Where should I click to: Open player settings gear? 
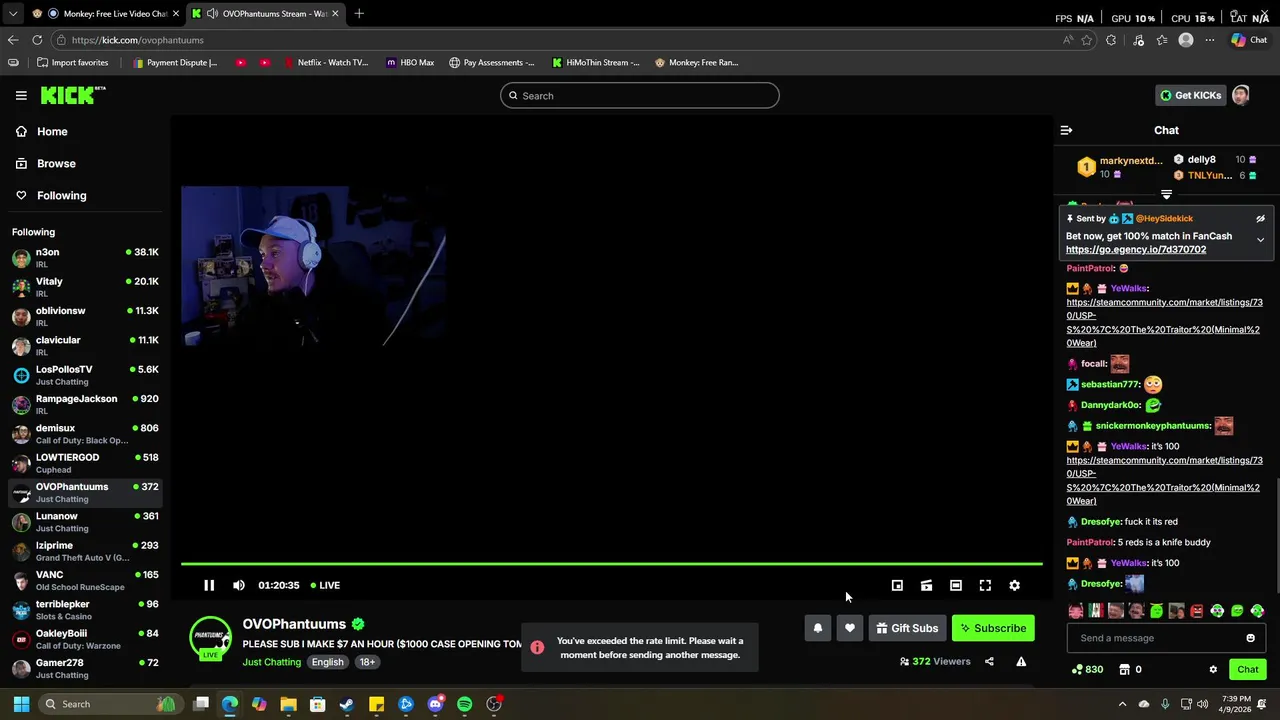tap(1015, 585)
